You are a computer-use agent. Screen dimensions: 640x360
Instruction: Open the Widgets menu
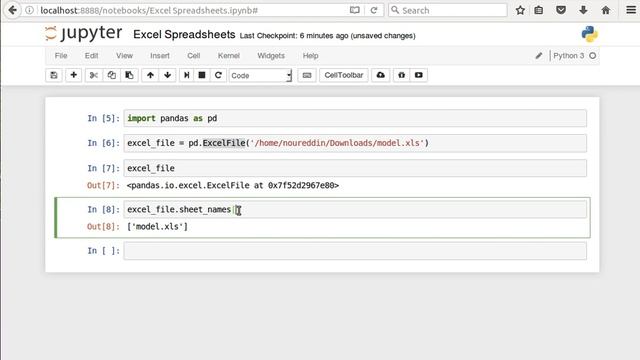pyautogui.click(x=271, y=56)
